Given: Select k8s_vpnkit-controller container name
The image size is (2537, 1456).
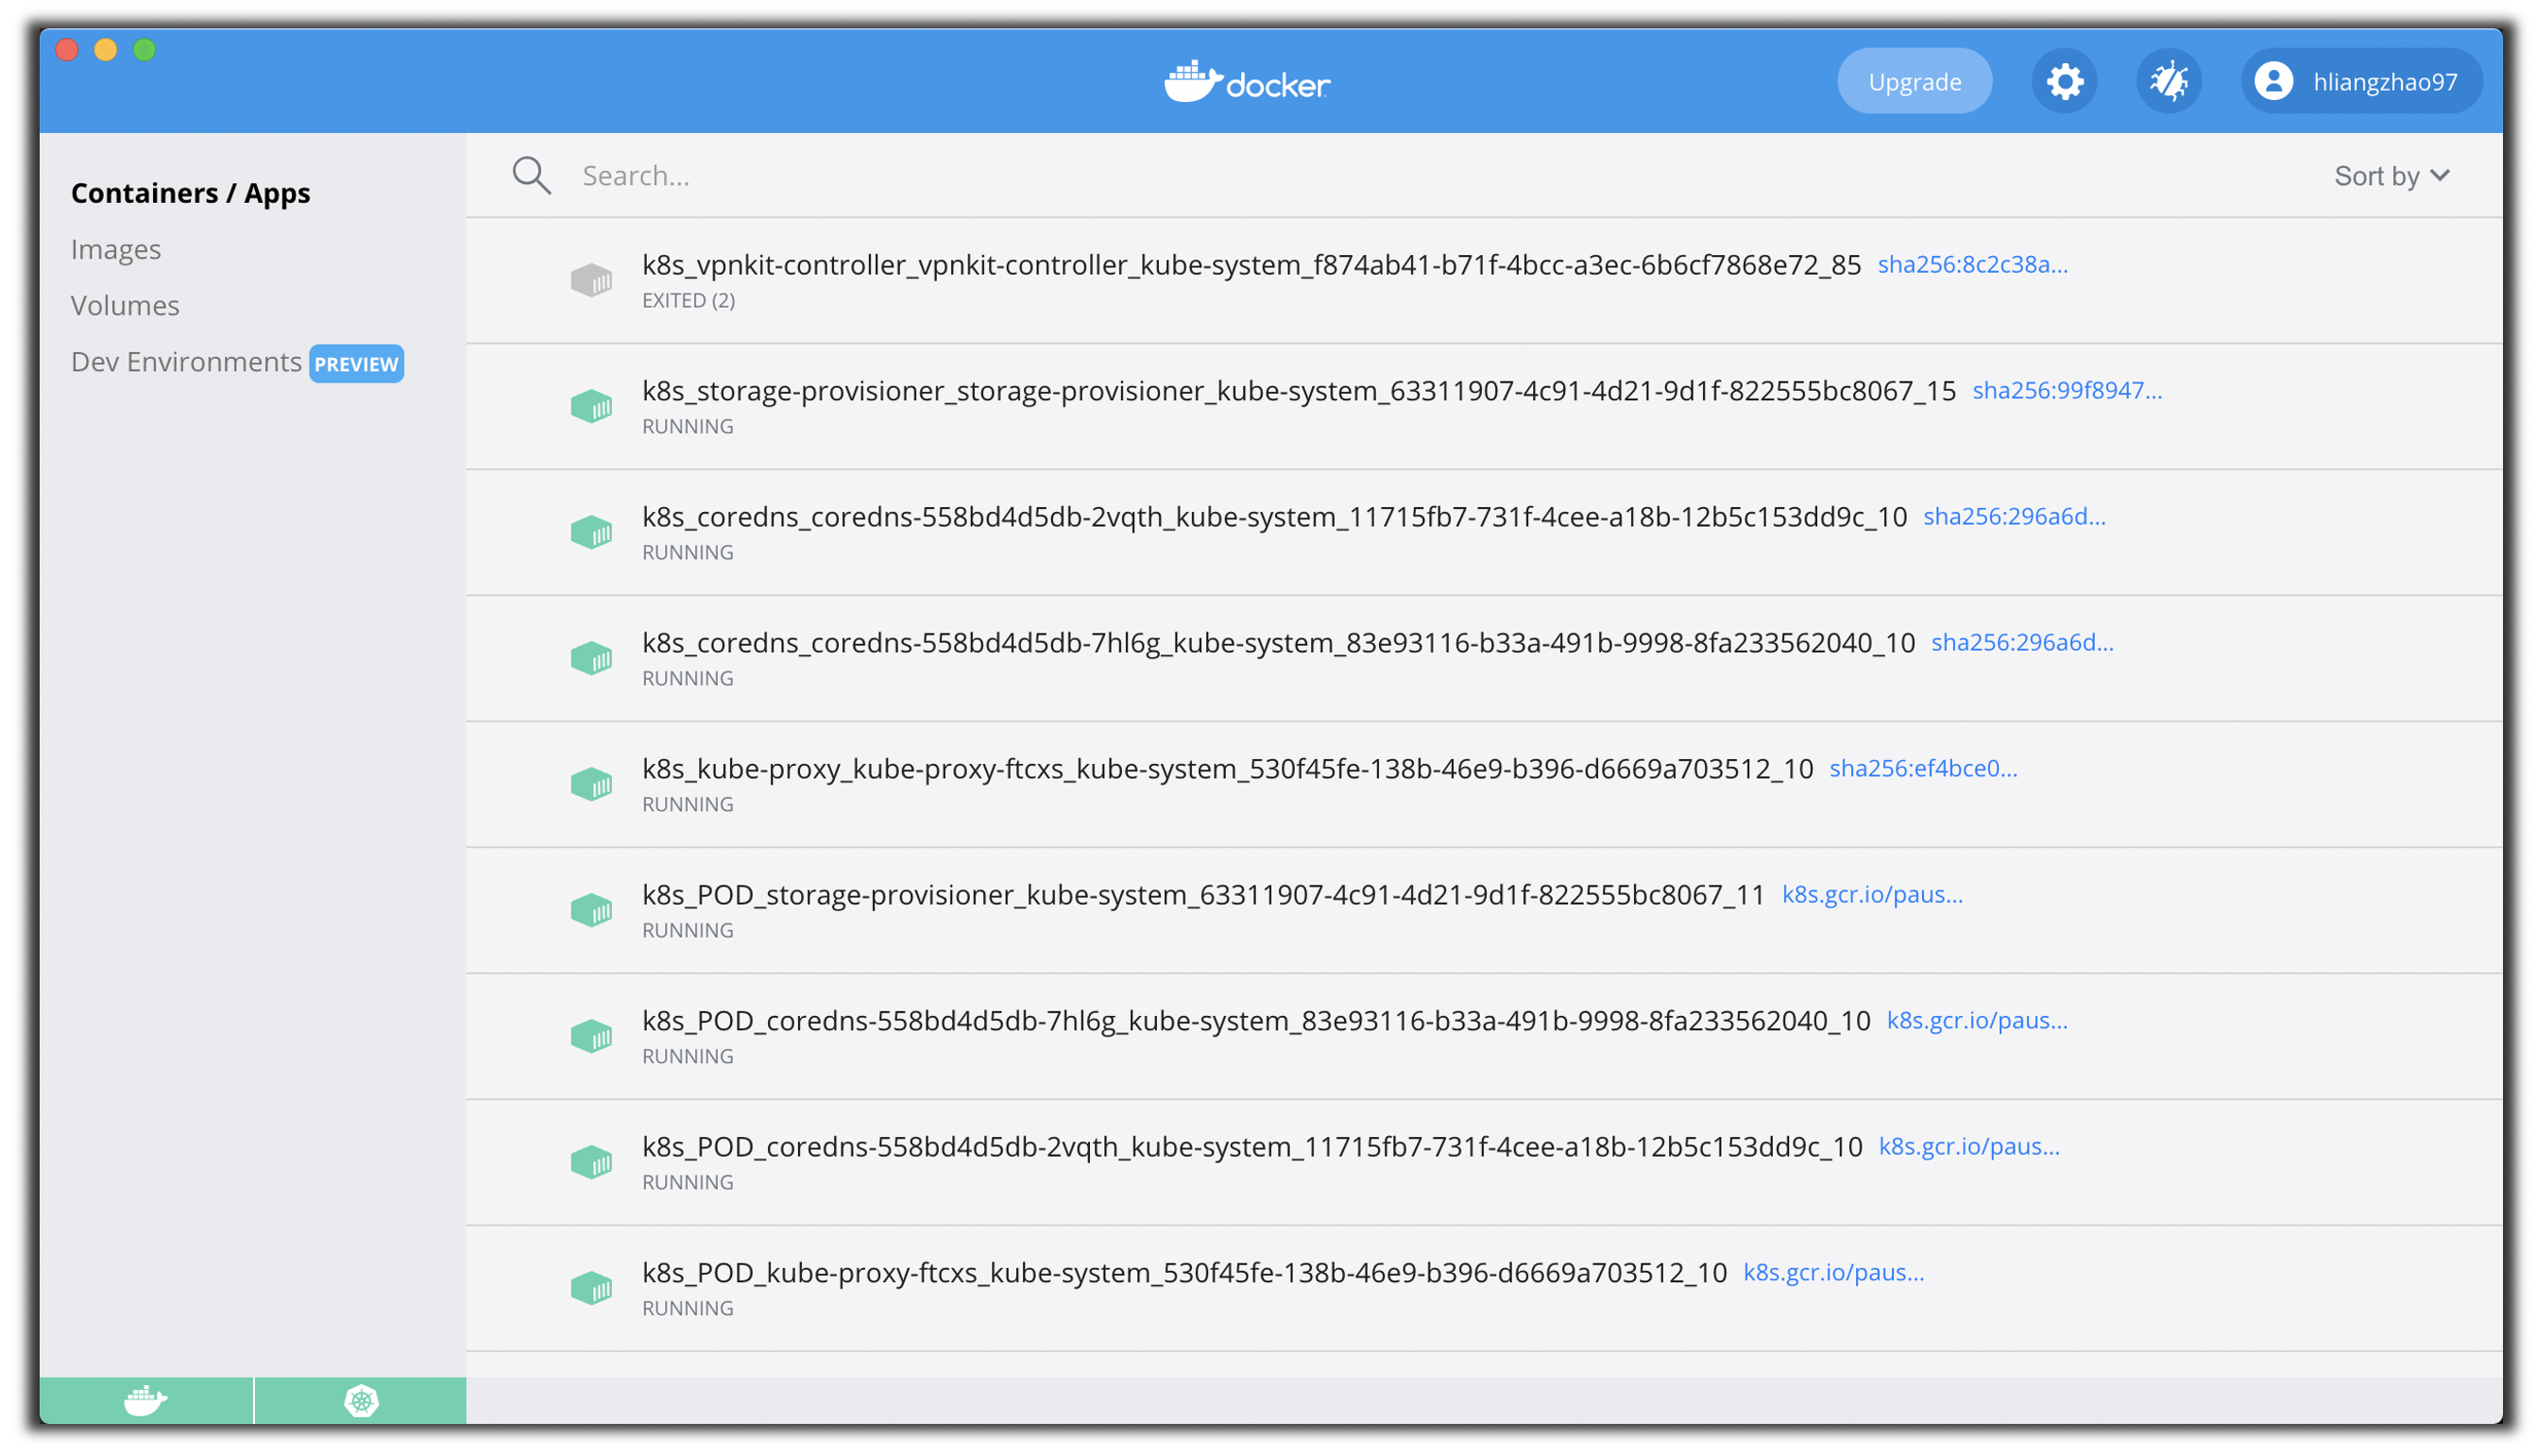Looking at the screenshot, I should pyautogui.click(x=1251, y=264).
